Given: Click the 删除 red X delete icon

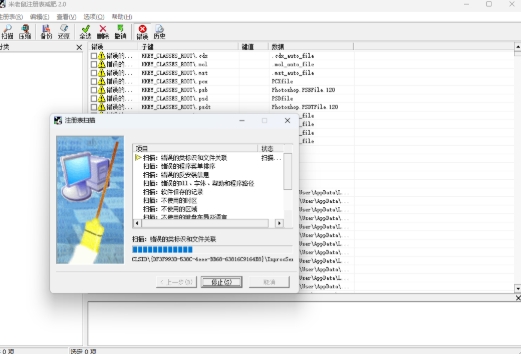Looking at the screenshot, I should (103, 32).
